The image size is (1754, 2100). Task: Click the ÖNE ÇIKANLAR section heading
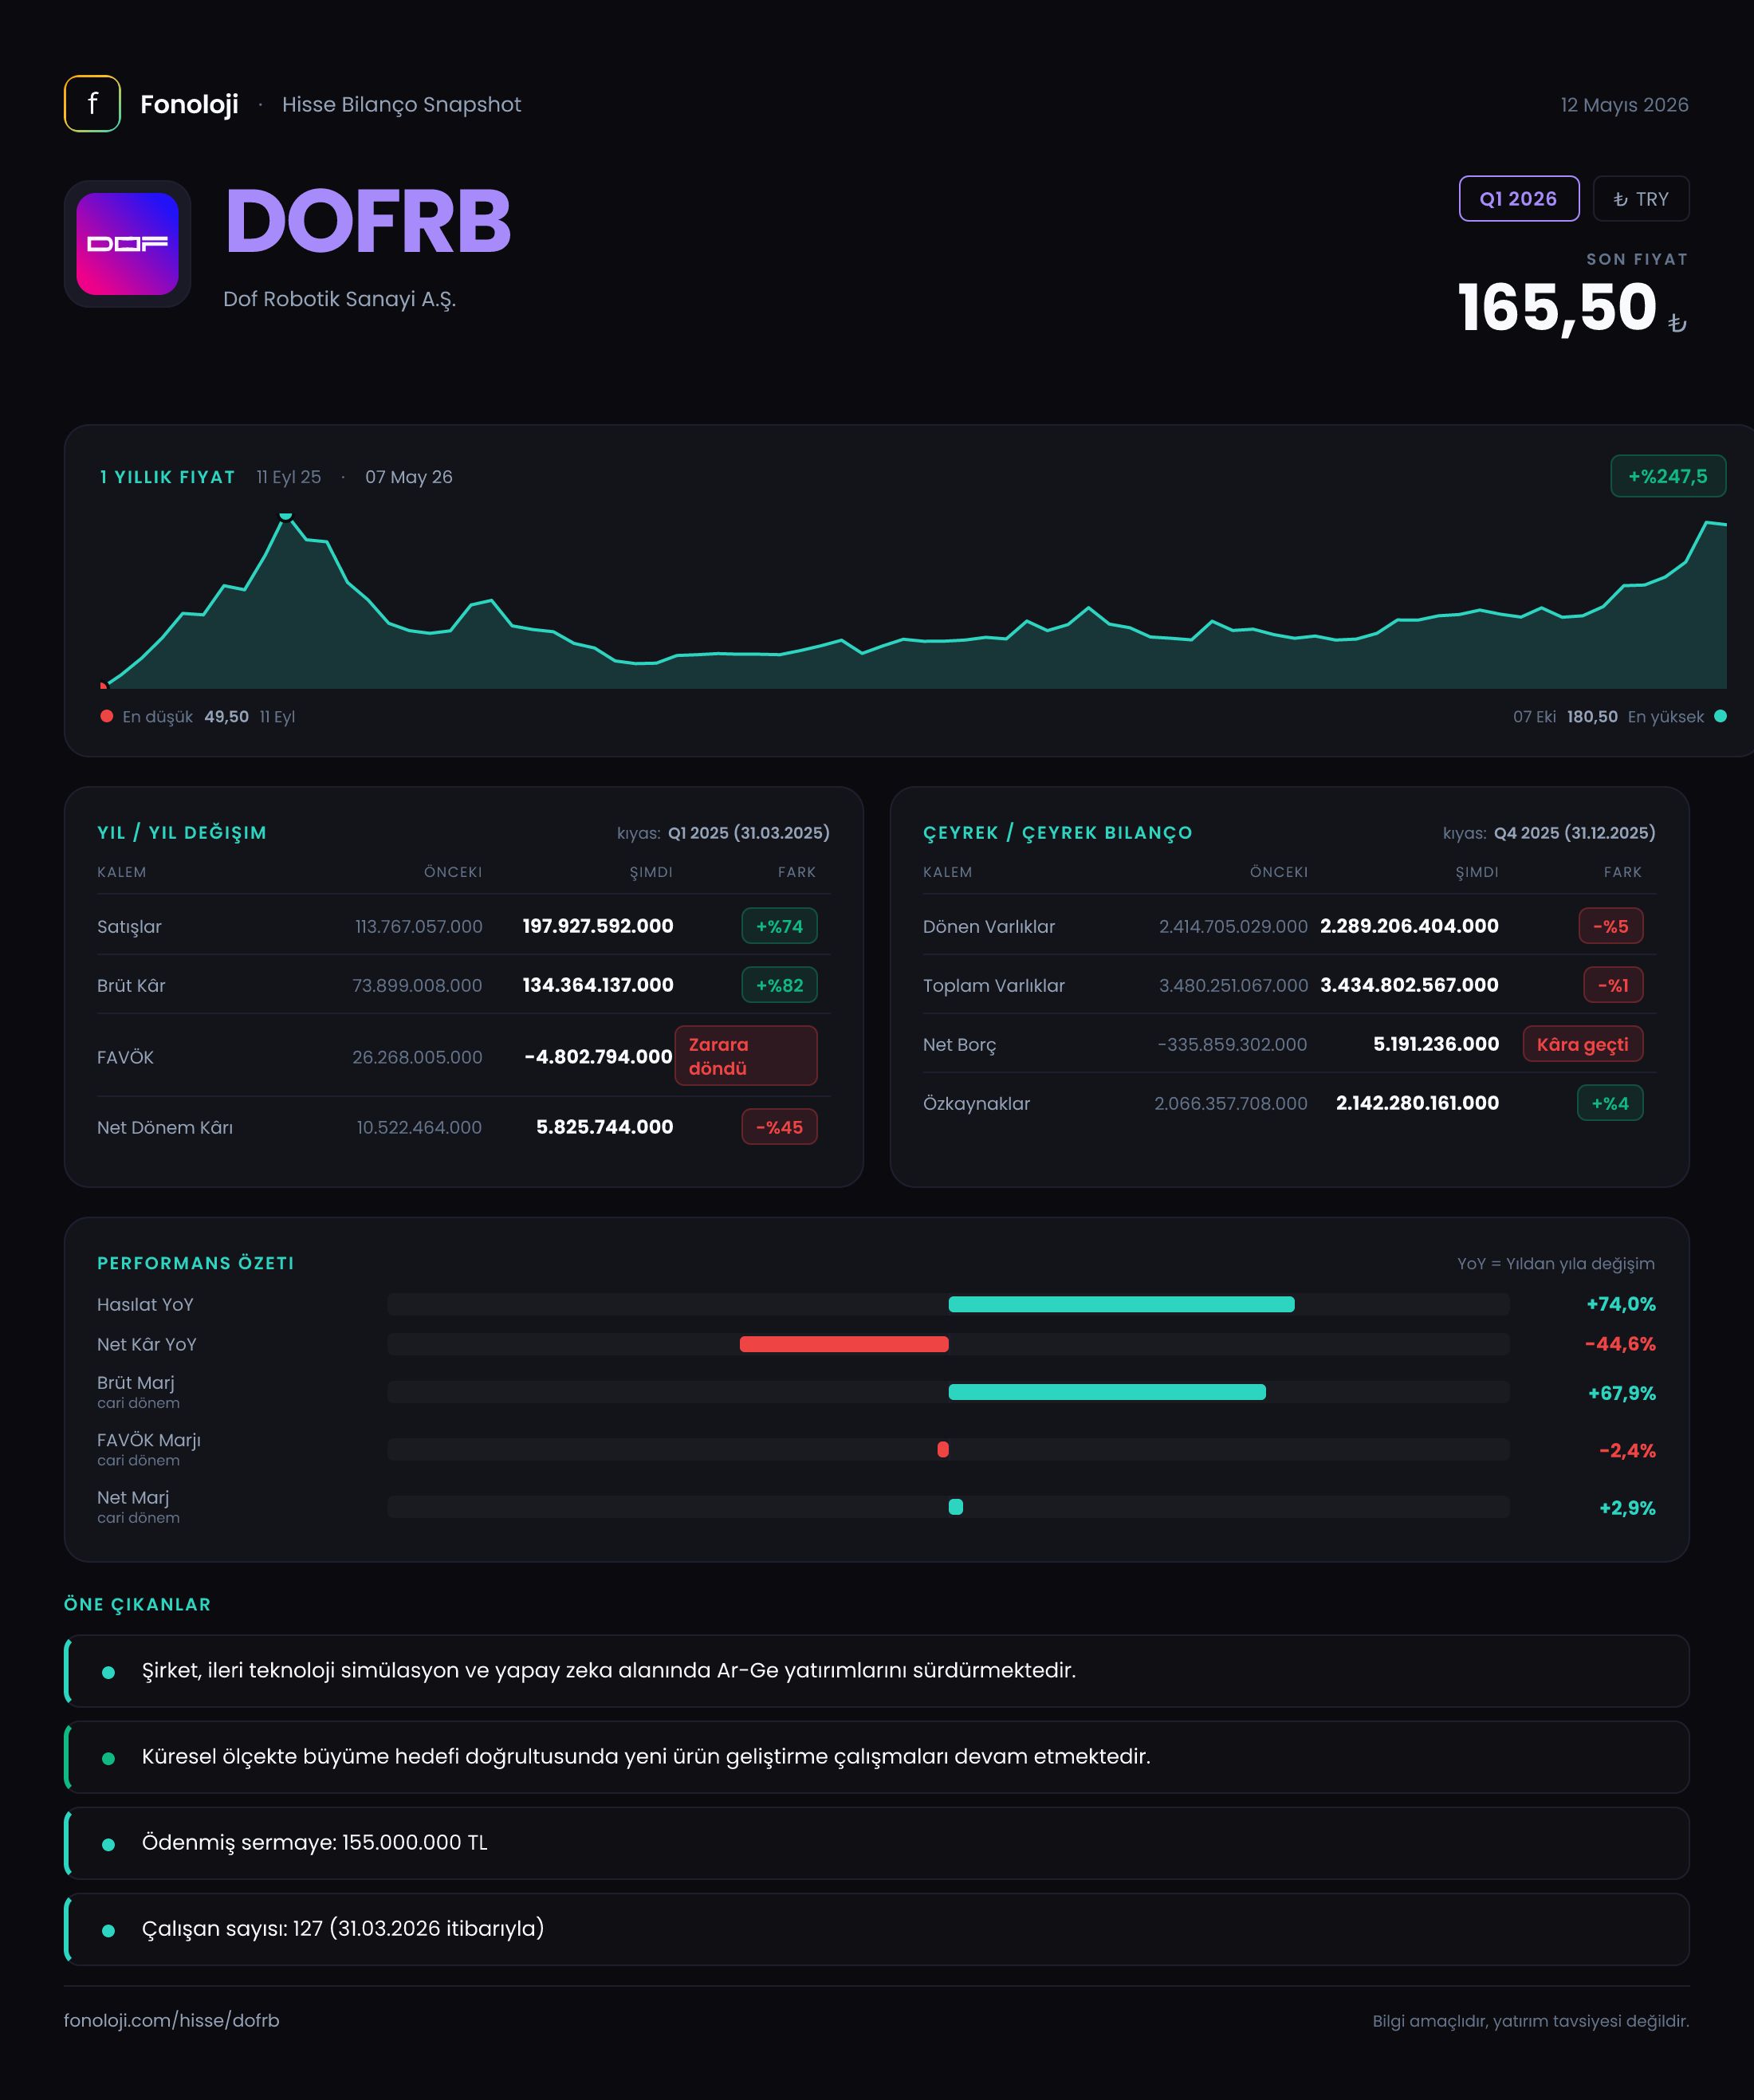[x=137, y=1604]
